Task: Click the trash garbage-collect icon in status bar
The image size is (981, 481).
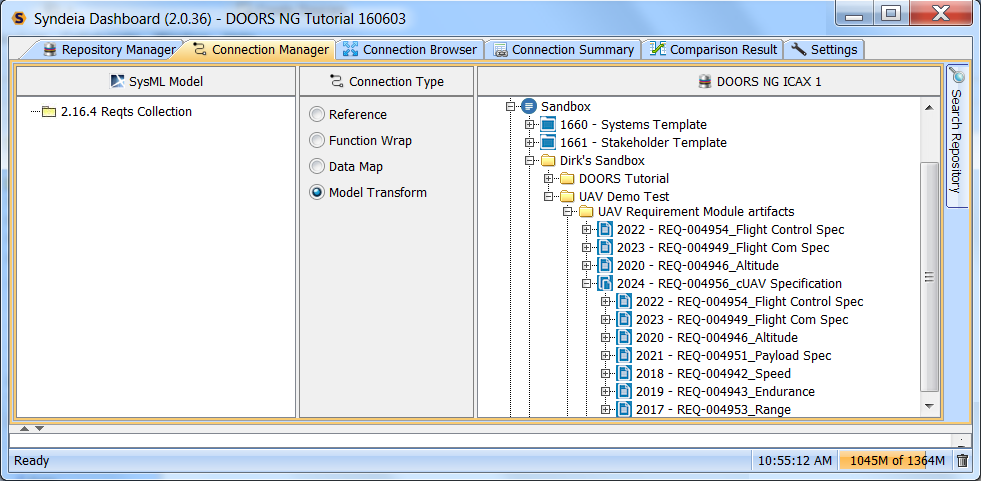Action: point(962,461)
